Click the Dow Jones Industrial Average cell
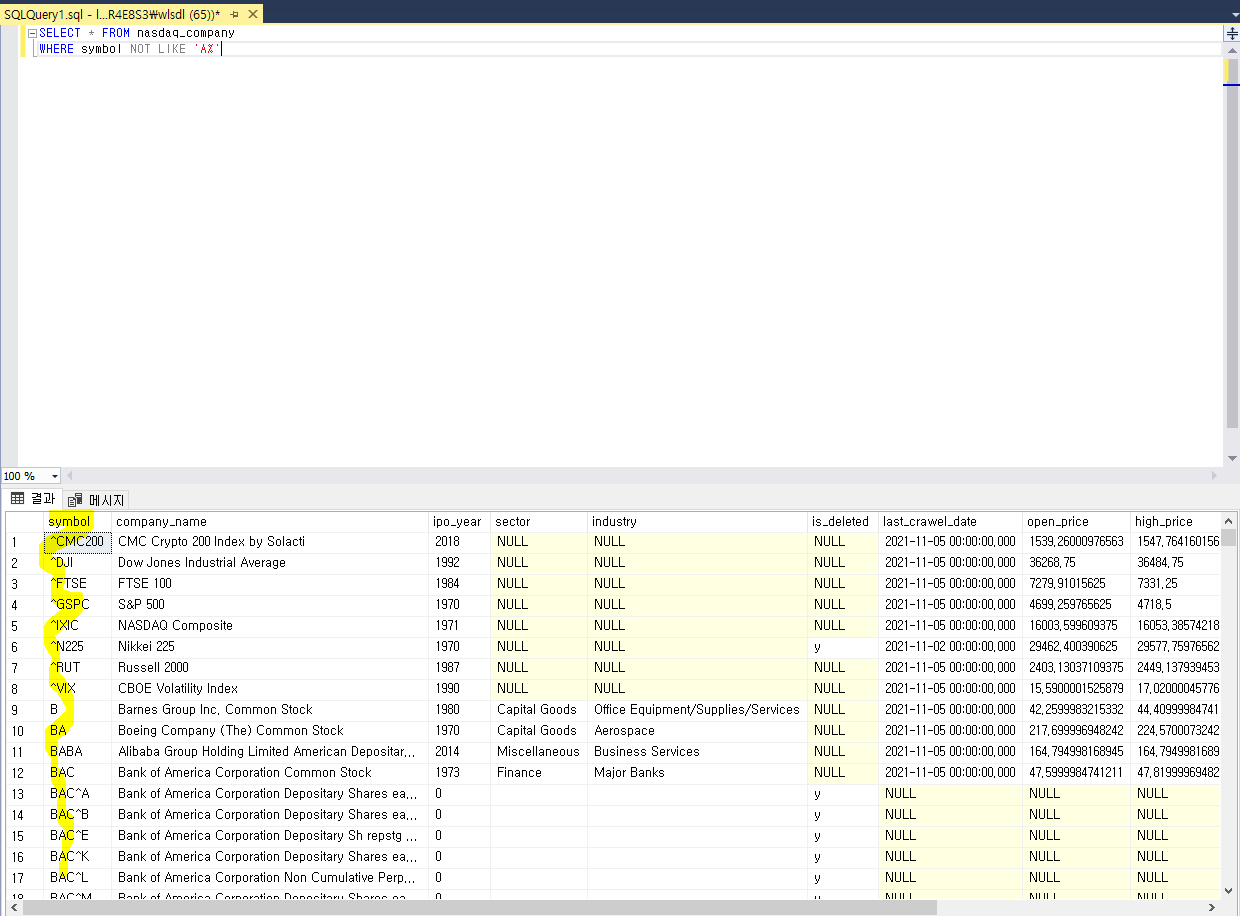The width and height of the screenshot is (1240, 916). pos(270,563)
